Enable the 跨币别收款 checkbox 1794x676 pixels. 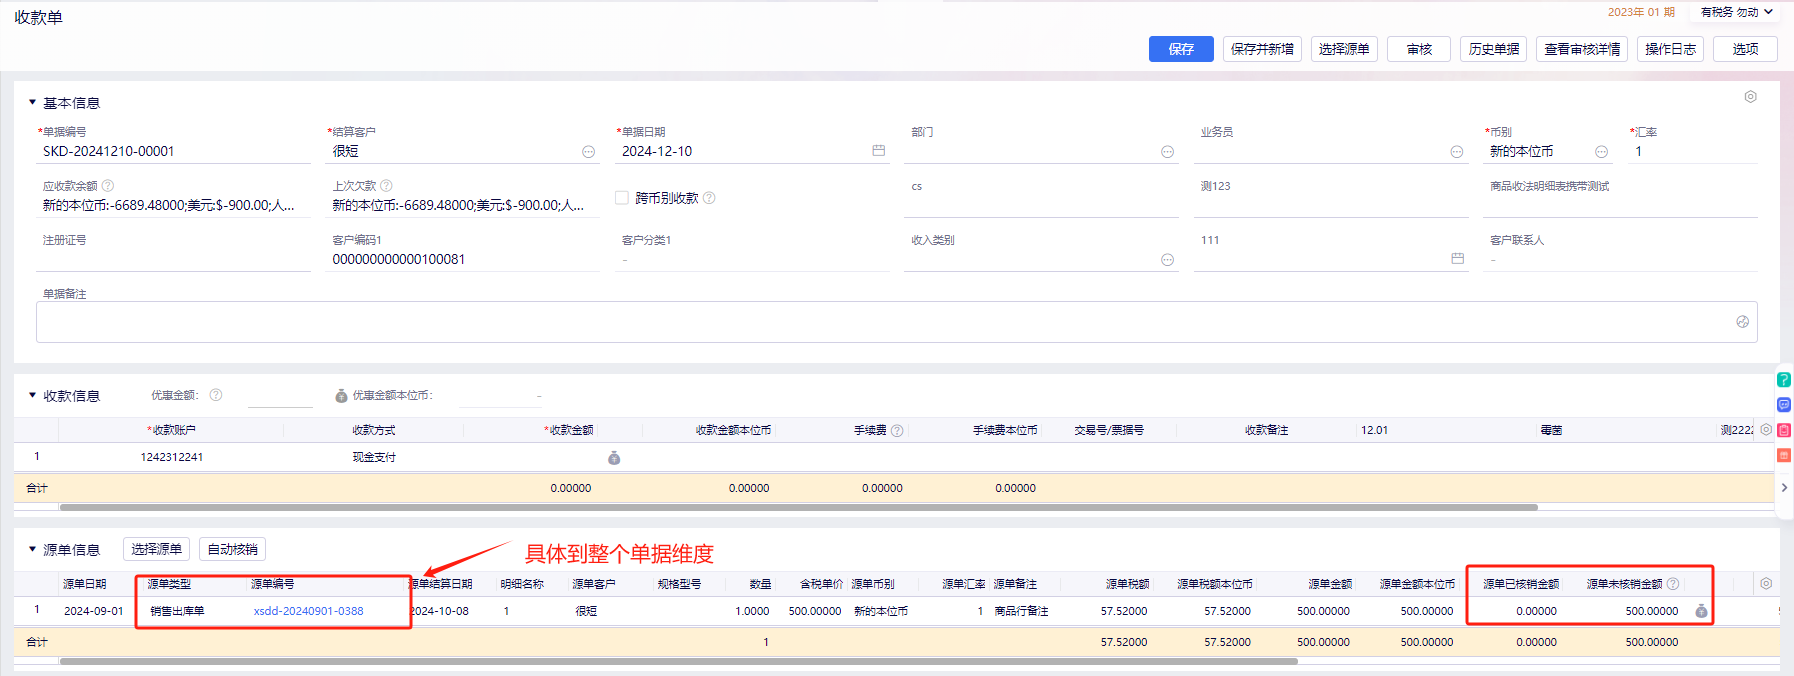point(622,198)
